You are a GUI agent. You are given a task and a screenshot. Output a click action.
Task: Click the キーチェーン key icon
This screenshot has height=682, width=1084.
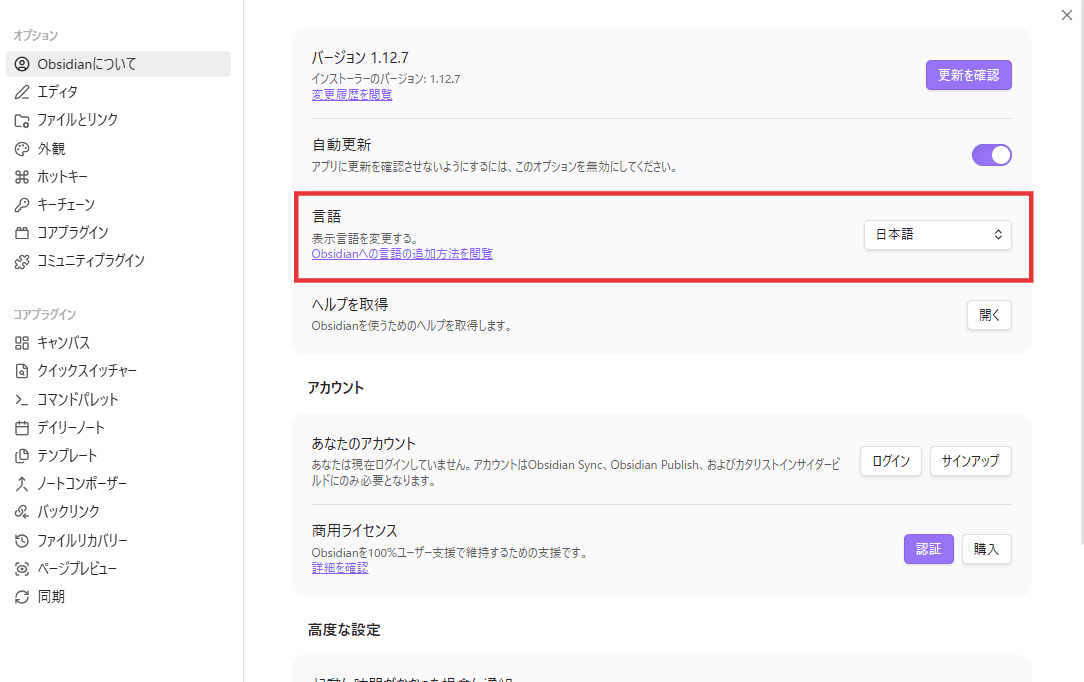tap(22, 205)
